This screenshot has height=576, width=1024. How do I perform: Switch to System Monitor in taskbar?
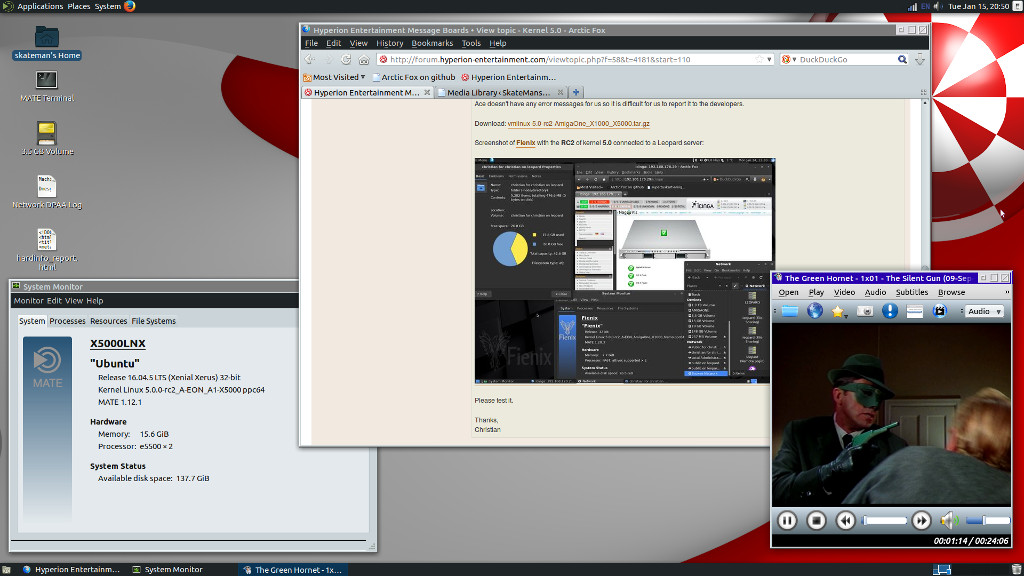click(167, 569)
